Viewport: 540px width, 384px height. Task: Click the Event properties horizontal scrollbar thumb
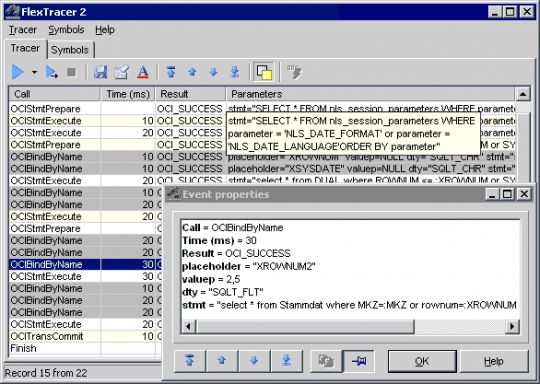pos(305,326)
